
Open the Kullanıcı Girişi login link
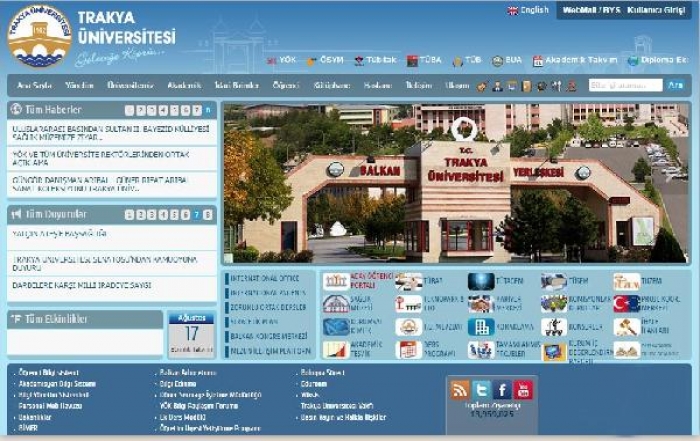click(x=656, y=10)
